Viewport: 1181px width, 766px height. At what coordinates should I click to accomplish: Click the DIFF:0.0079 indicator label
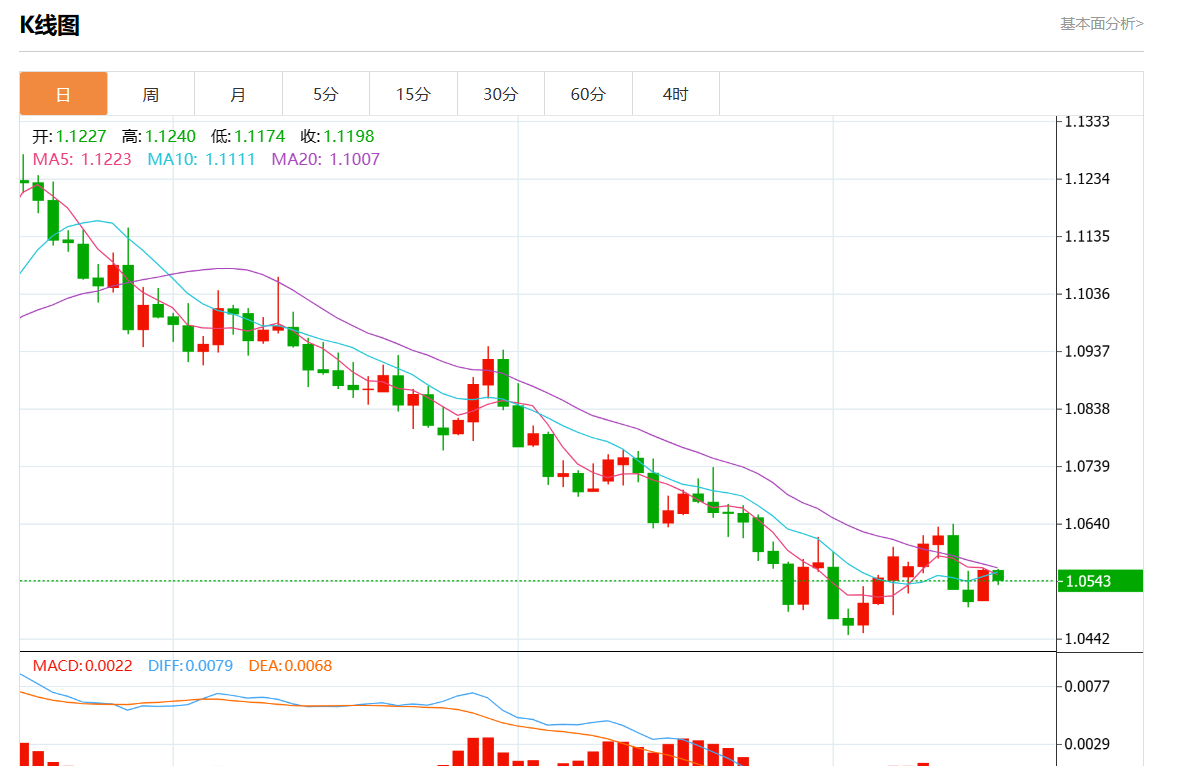[x=191, y=666]
